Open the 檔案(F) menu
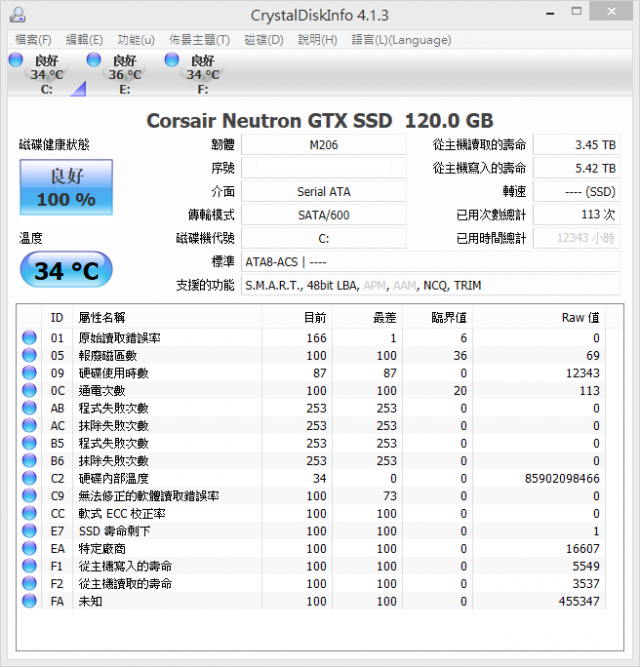The height and width of the screenshot is (668, 640). 33,40
